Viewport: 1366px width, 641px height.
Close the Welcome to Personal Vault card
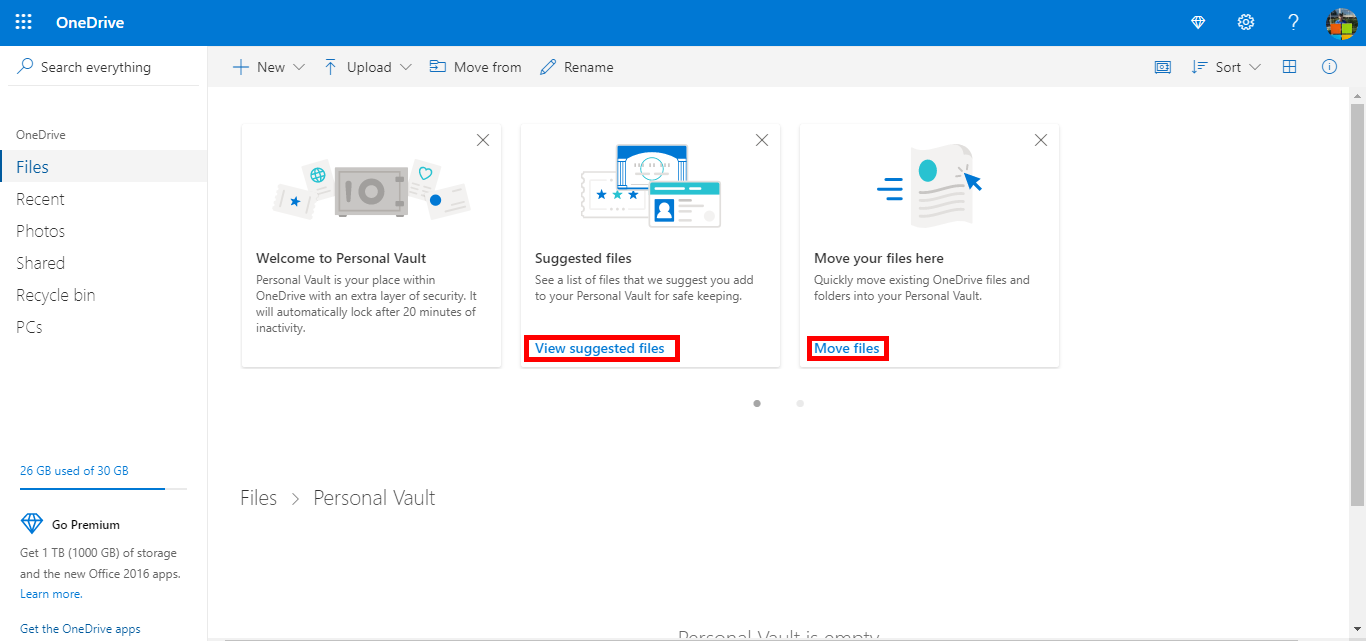pyautogui.click(x=483, y=140)
